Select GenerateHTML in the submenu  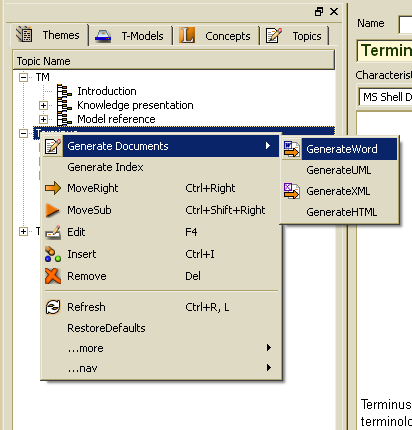[x=340, y=212]
